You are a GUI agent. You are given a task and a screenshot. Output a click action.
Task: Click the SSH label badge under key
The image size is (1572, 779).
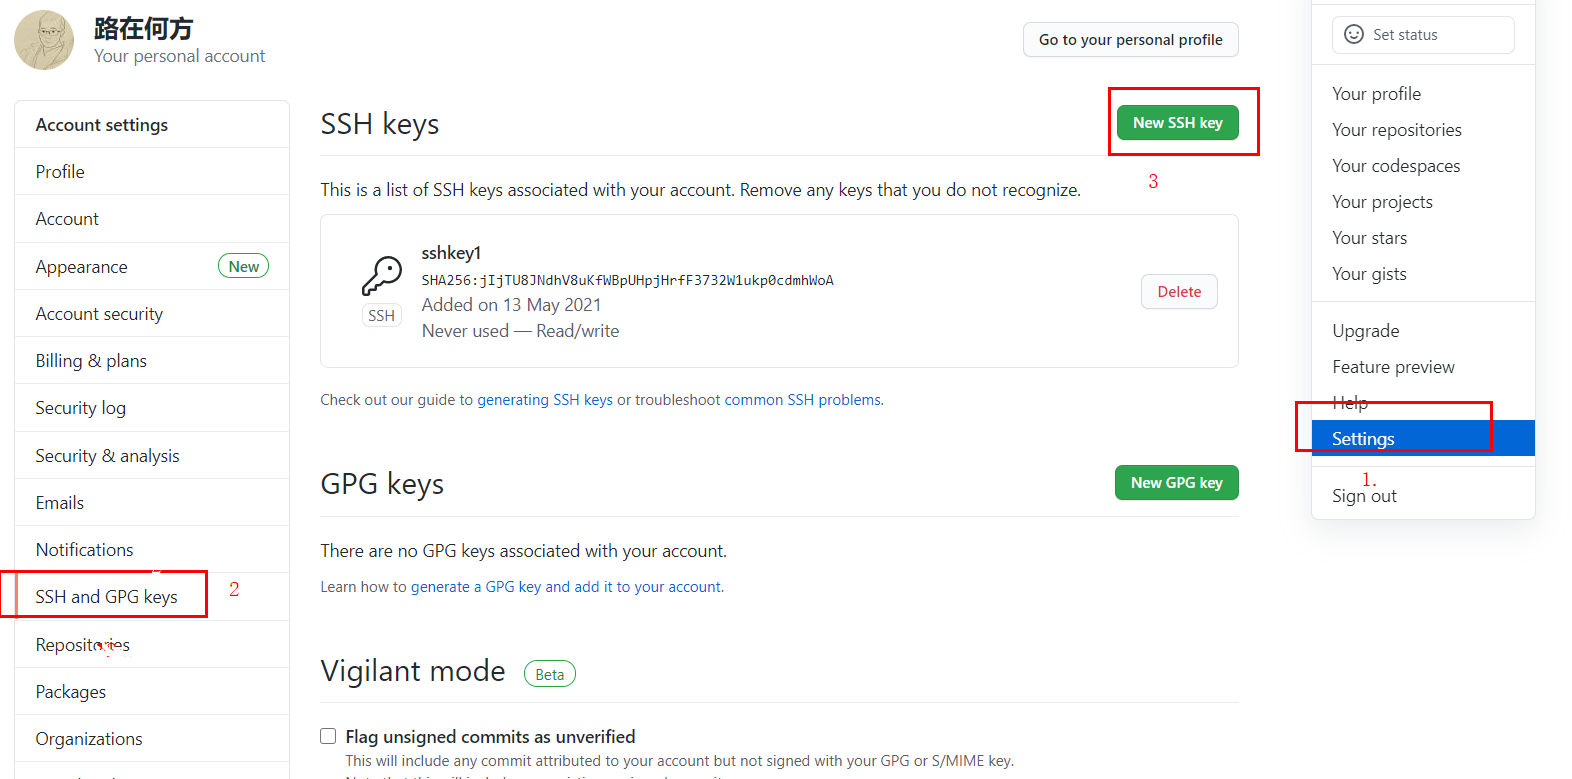[382, 316]
